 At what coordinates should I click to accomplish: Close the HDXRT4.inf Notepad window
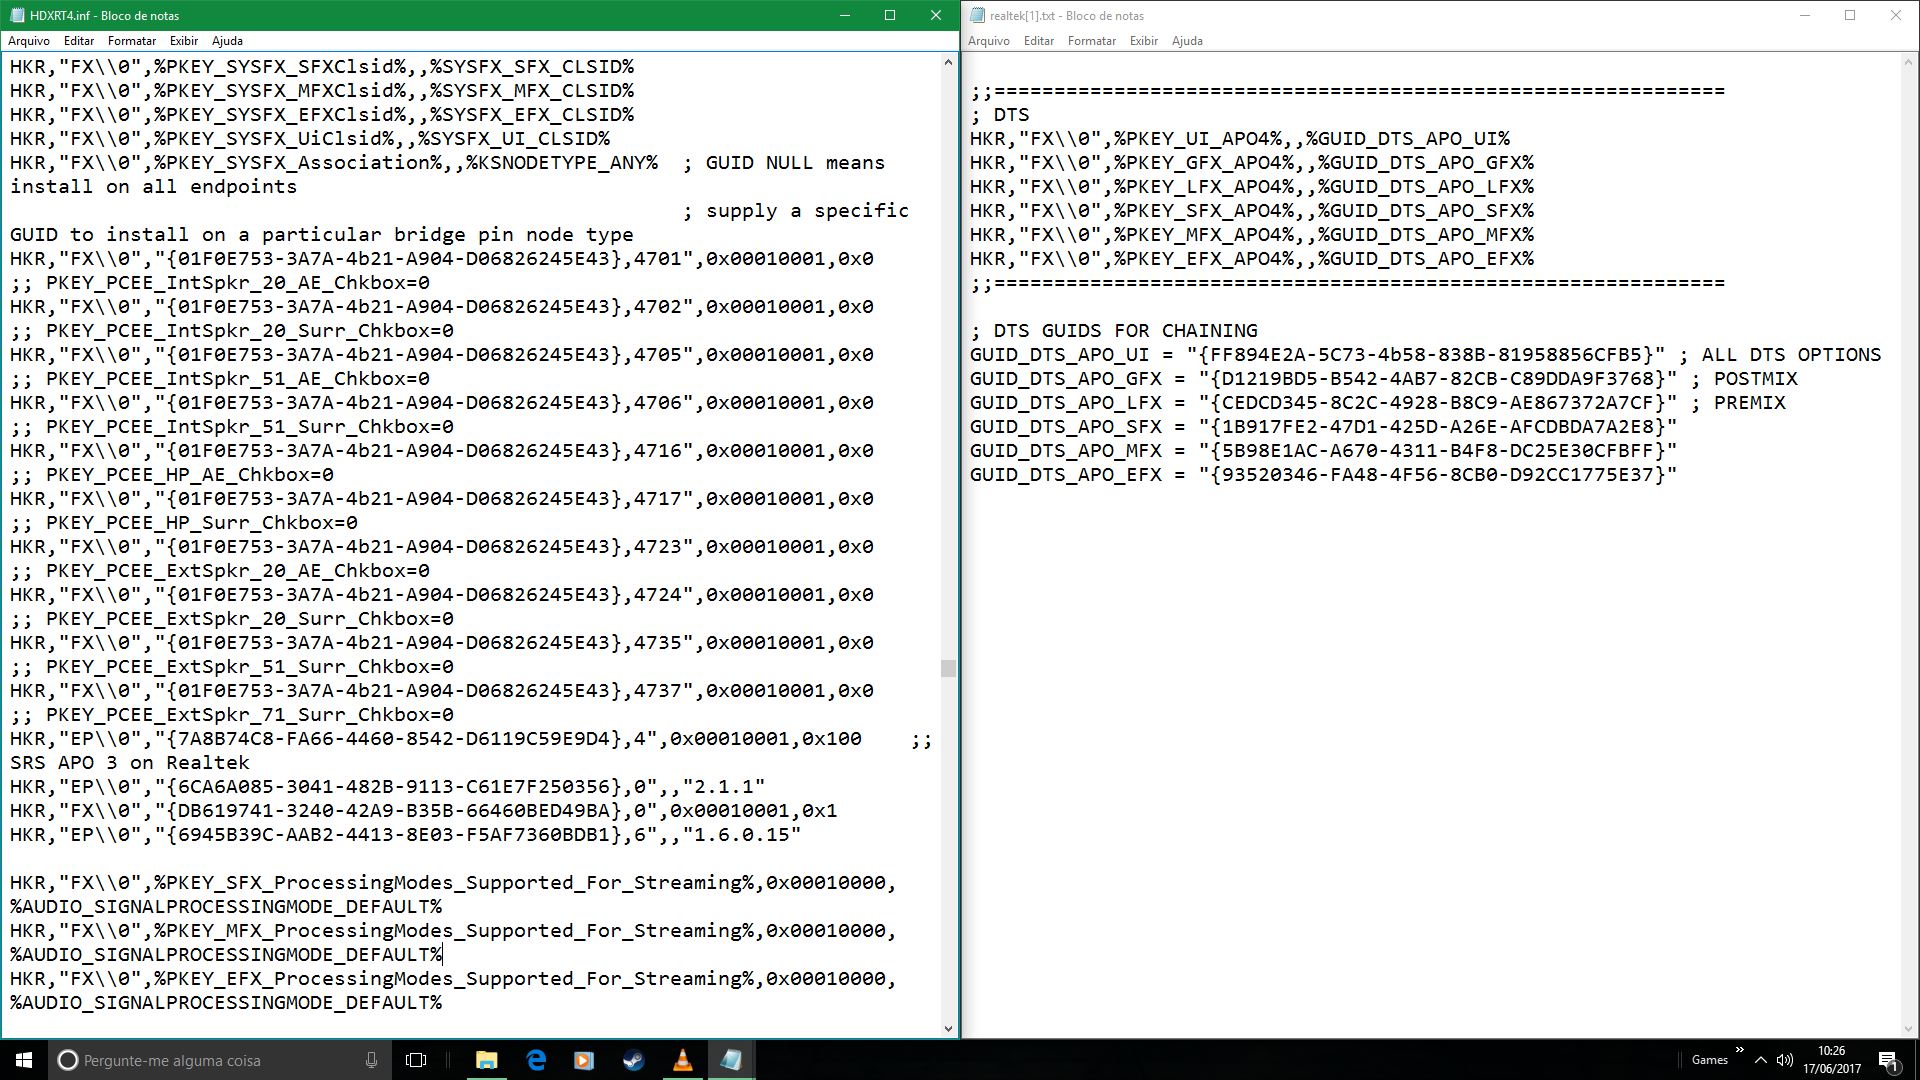pyautogui.click(x=936, y=15)
